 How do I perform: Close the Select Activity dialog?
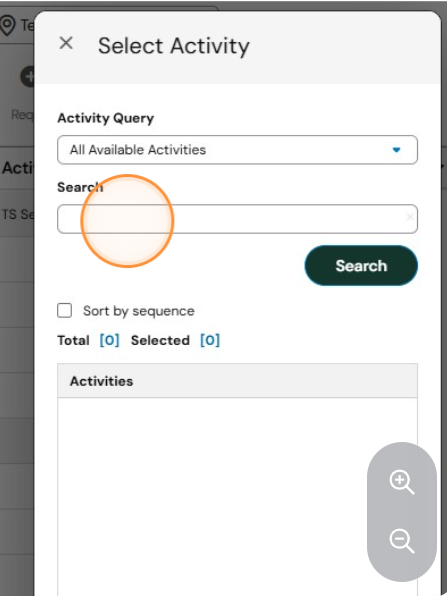(66, 43)
